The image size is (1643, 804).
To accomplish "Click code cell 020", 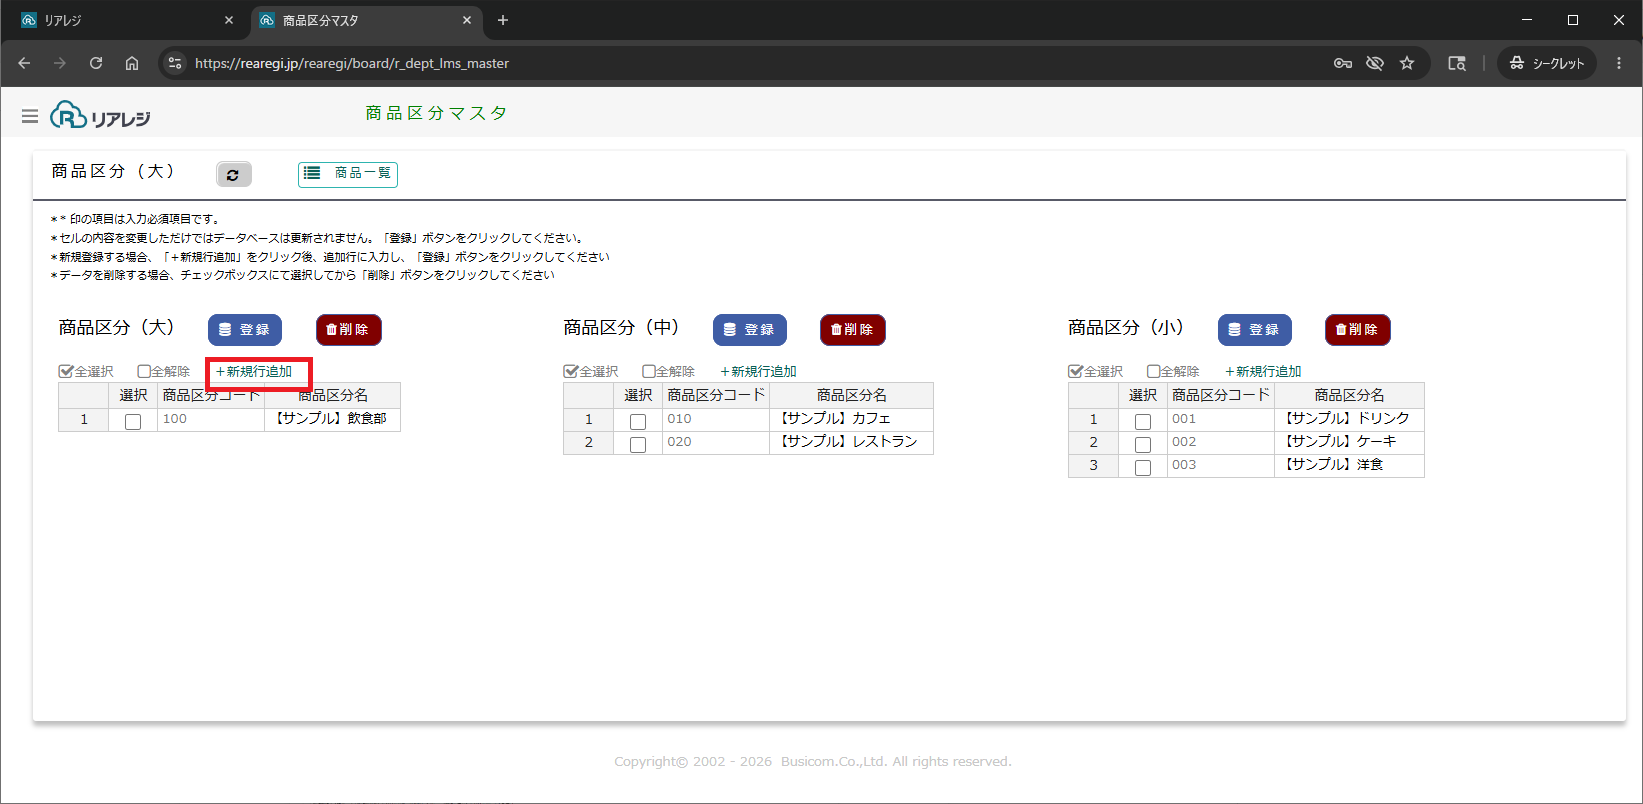I will [716, 442].
